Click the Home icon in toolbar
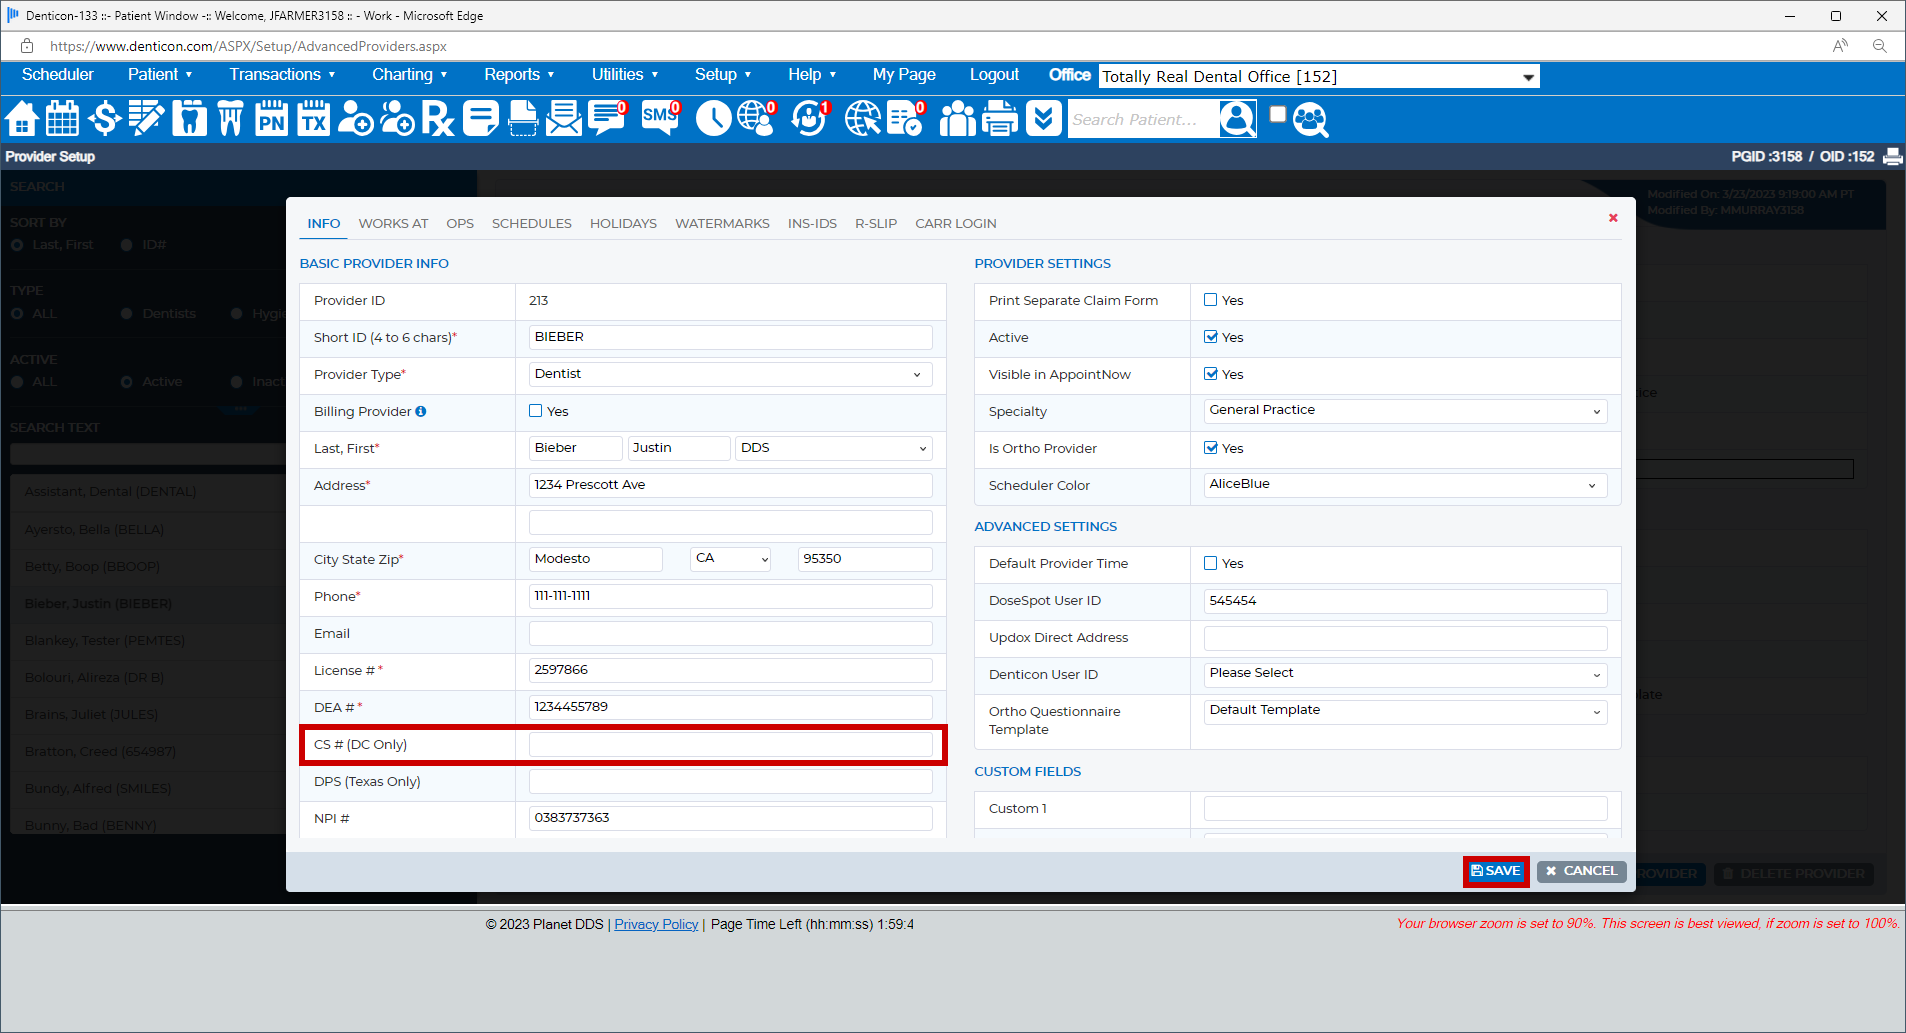Viewport: 1906px width, 1033px height. [x=22, y=119]
